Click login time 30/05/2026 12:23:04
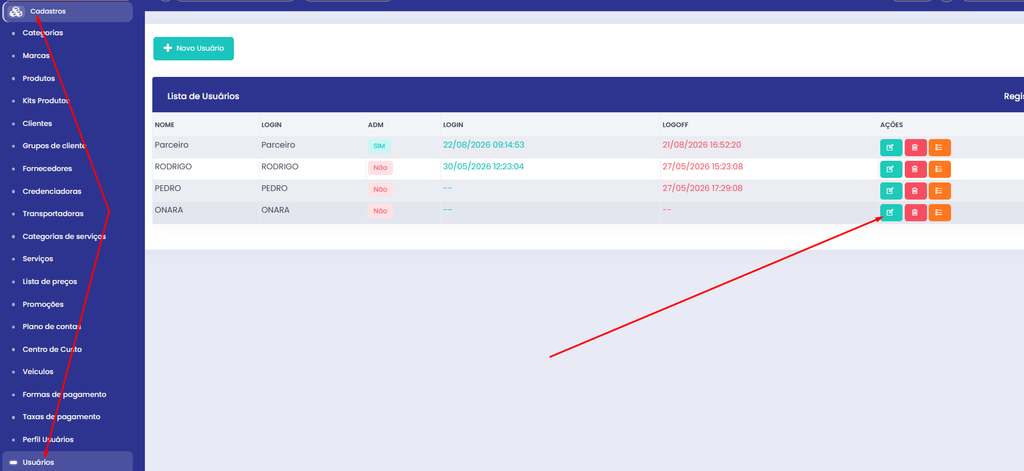Image resolution: width=1024 pixels, height=471 pixels. pyautogui.click(x=483, y=167)
